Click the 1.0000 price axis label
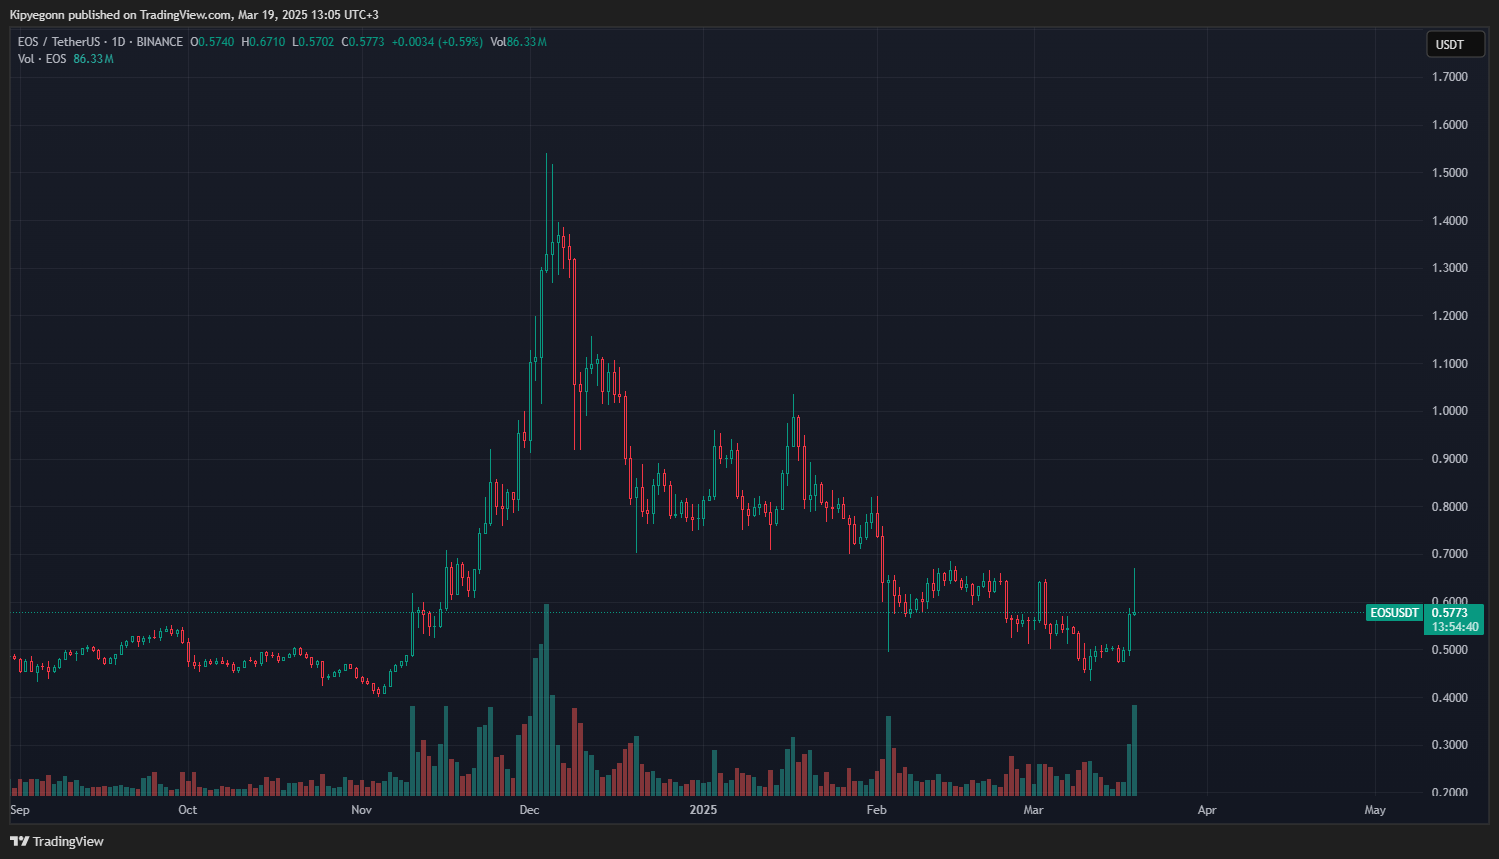Viewport: 1499px width, 859px height. (x=1450, y=411)
